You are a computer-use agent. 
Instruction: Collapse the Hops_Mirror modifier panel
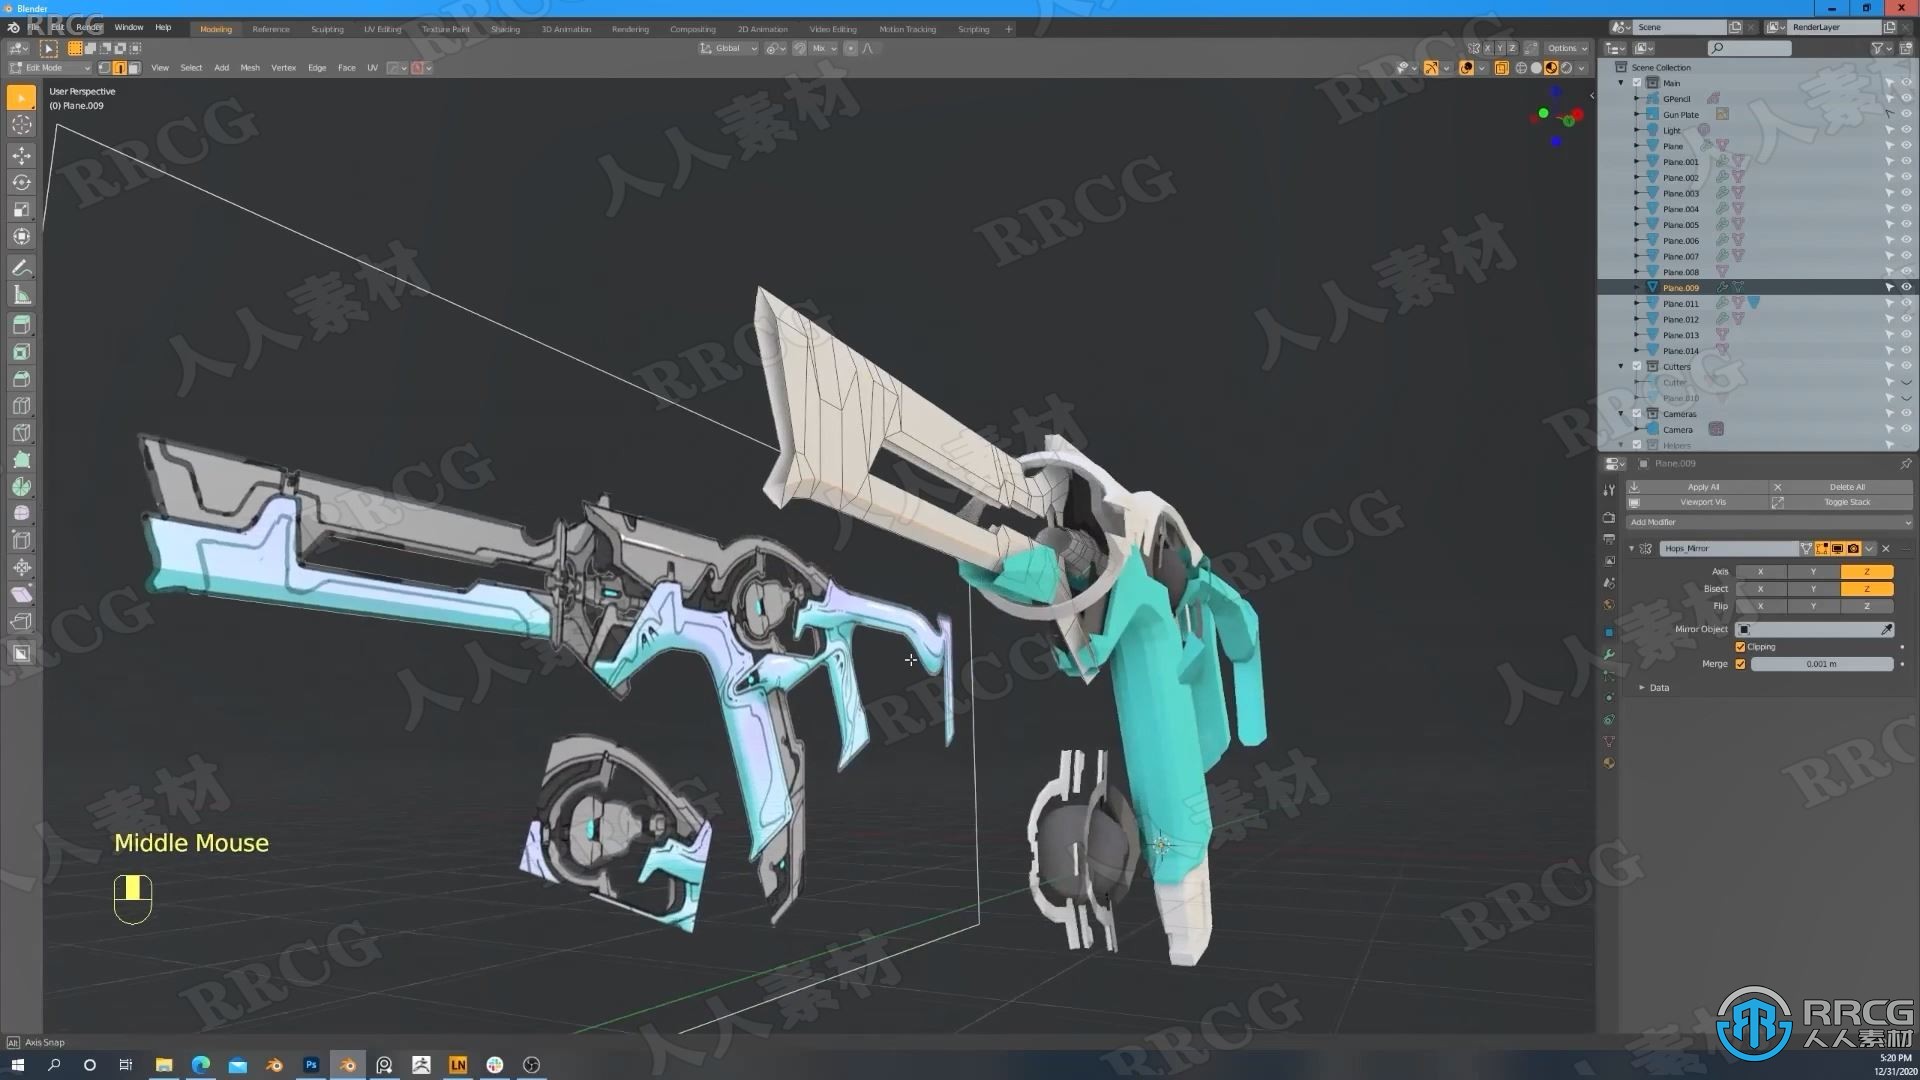click(x=1632, y=548)
